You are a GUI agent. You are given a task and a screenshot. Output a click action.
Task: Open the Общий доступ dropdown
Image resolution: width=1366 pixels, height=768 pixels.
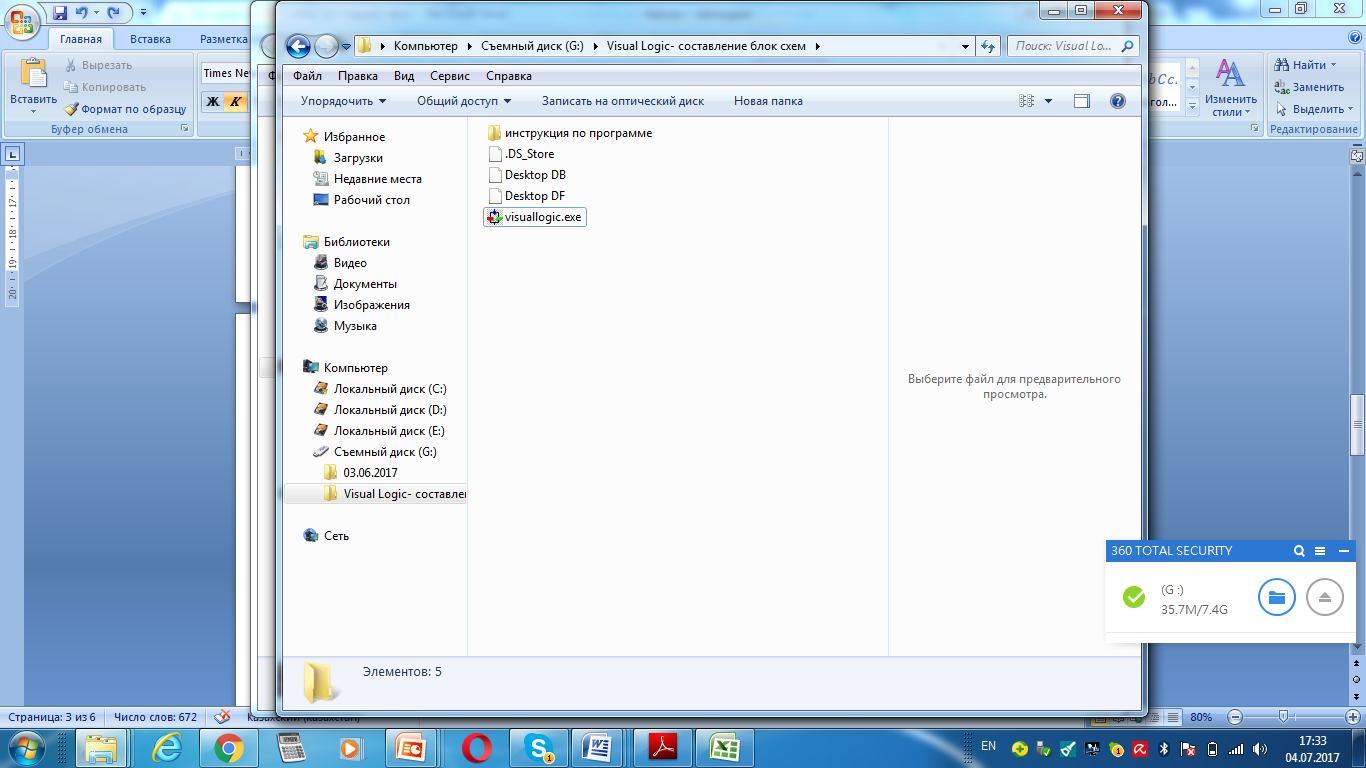coord(464,101)
